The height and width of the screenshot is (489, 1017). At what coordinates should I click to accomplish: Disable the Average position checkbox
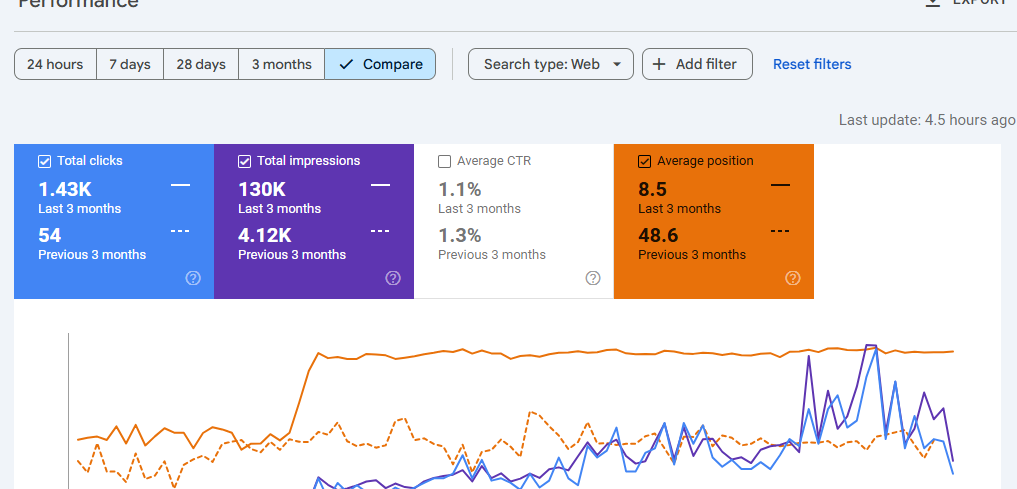click(644, 161)
